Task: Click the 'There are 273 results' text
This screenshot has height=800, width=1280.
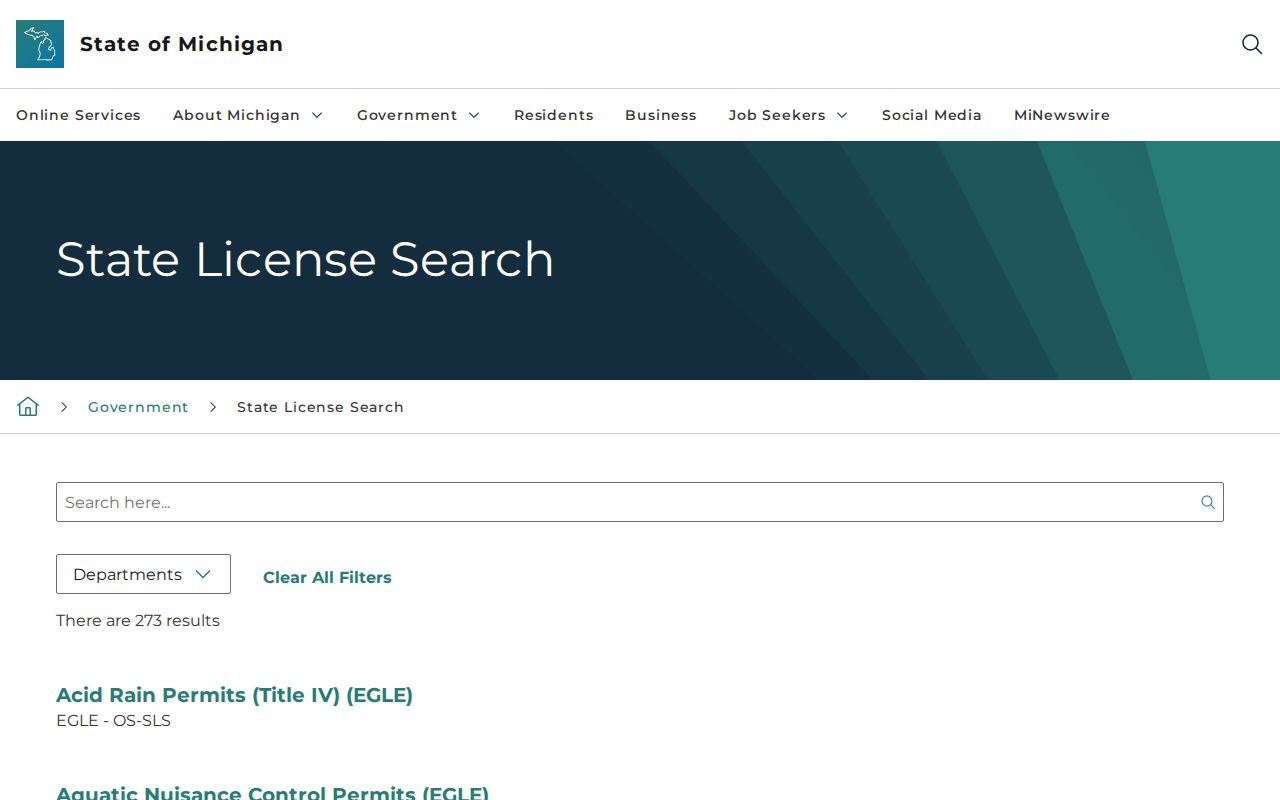Action: click(138, 621)
